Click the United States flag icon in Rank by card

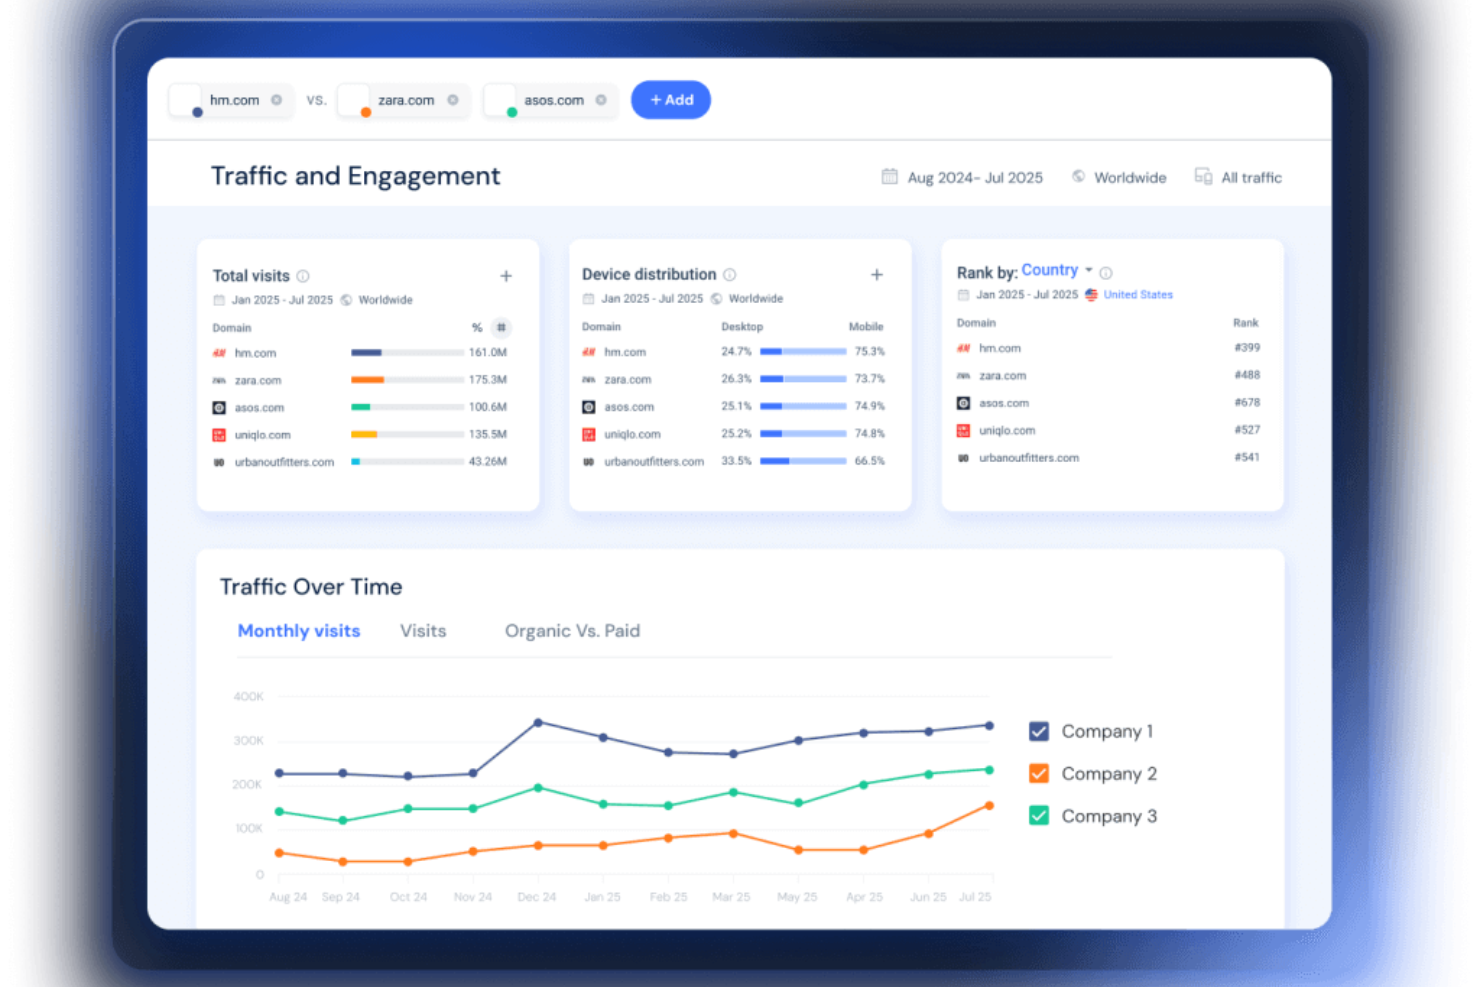[x=1089, y=295]
